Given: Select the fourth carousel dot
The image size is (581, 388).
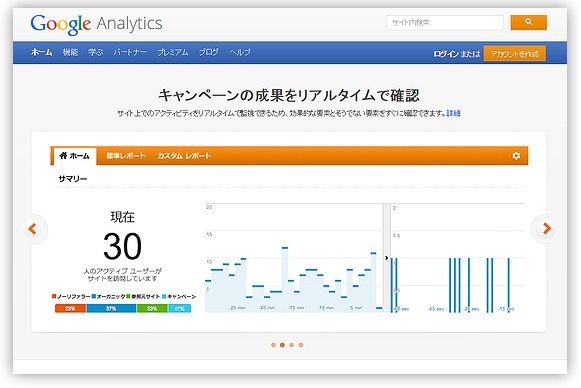Looking at the screenshot, I should tap(301, 345).
